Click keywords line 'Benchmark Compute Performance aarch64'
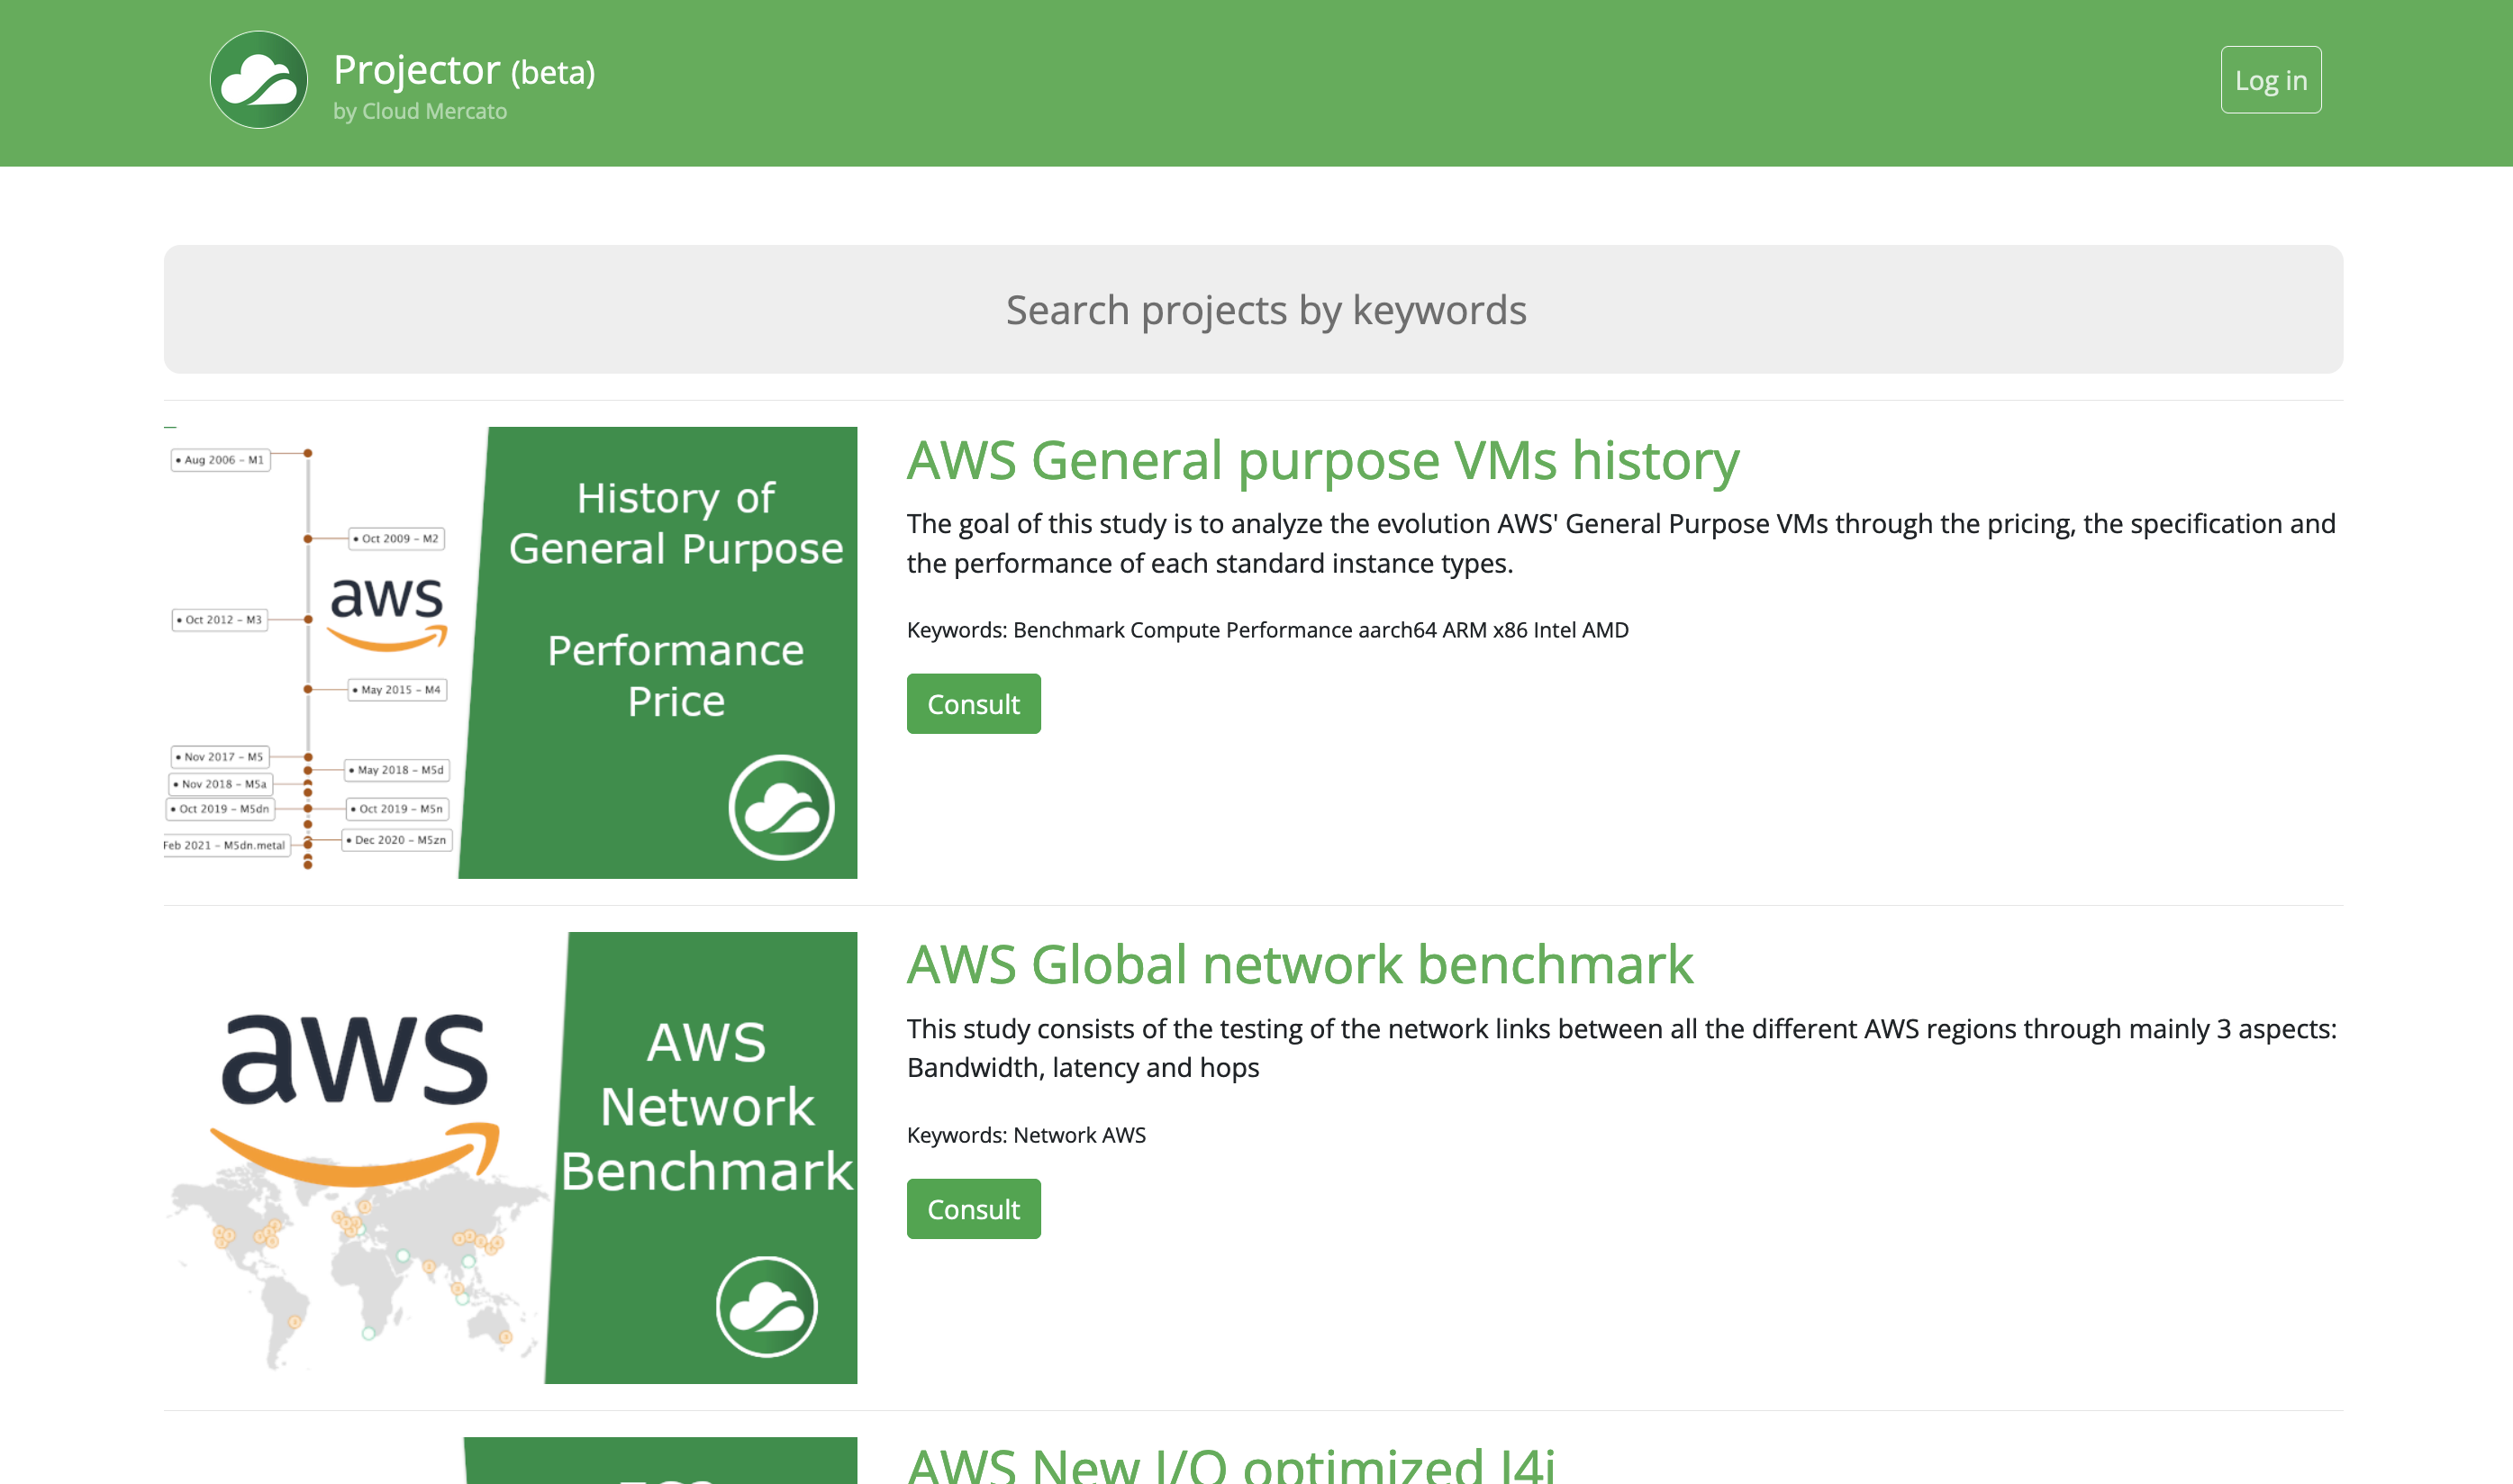Screen dimensions: 2513x1484 pyautogui.click(x=1267, y=630)
